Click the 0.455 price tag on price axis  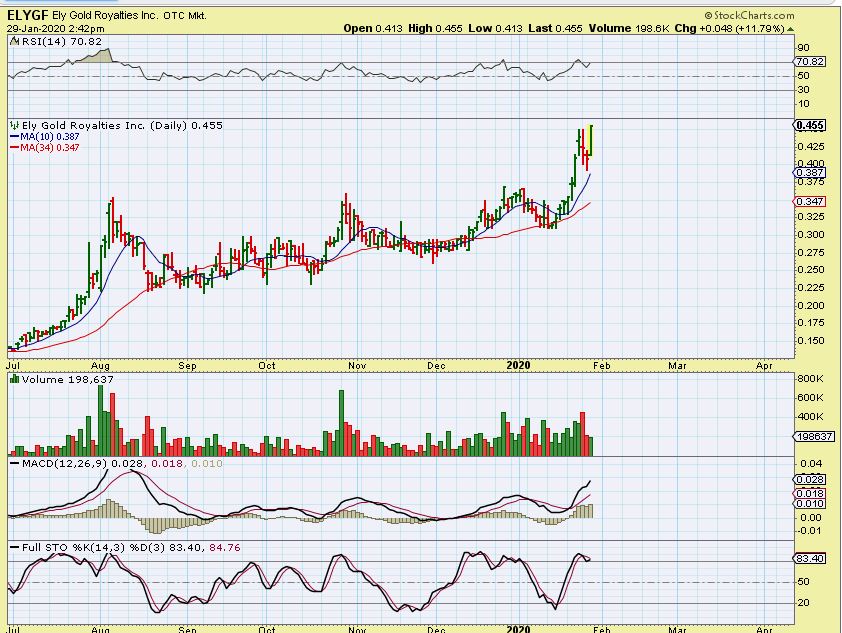(x=810, y=125)
